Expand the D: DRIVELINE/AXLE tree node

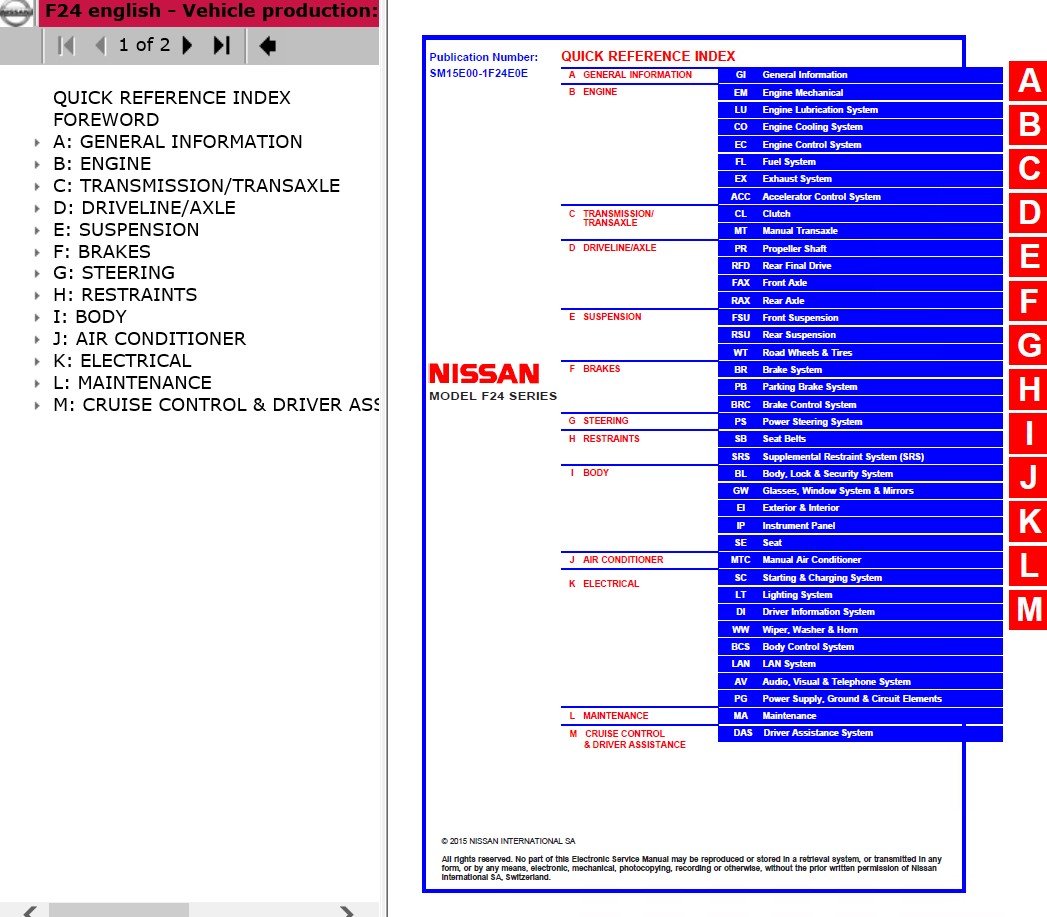tap(37, 208)
